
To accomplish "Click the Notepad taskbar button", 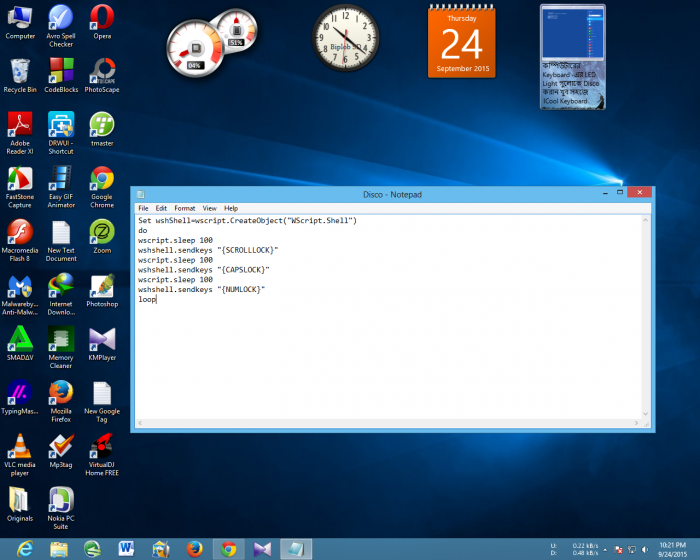I will (296, 549).
